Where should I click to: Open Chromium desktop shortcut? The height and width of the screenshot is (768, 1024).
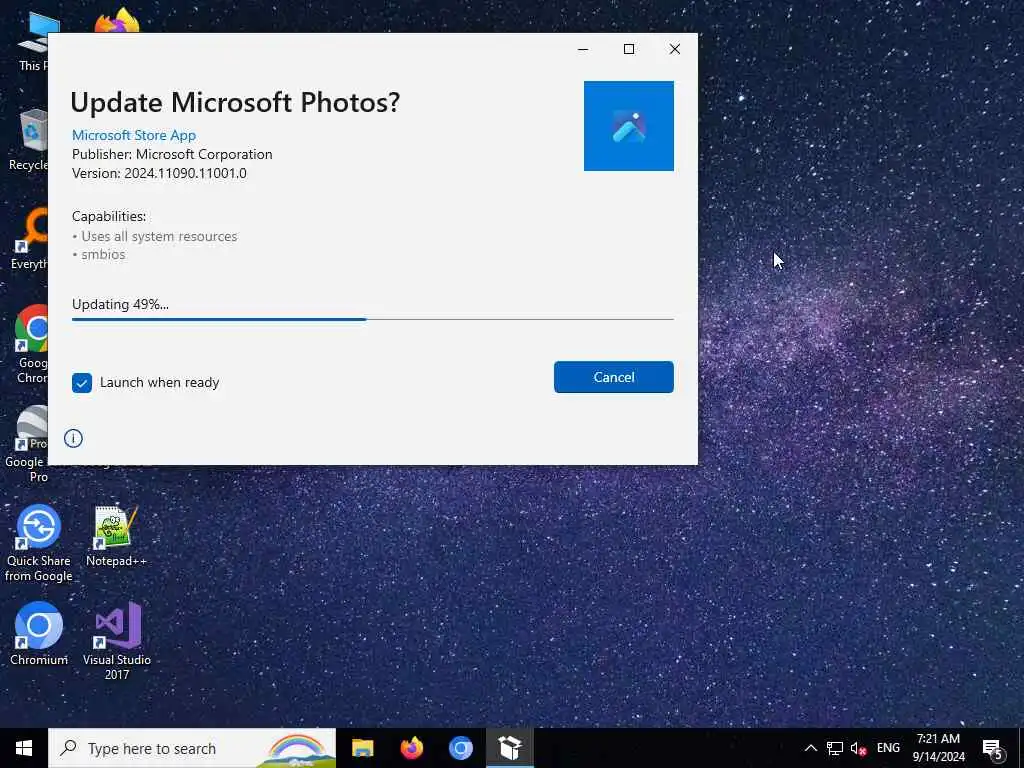click(x=39, y=635)
